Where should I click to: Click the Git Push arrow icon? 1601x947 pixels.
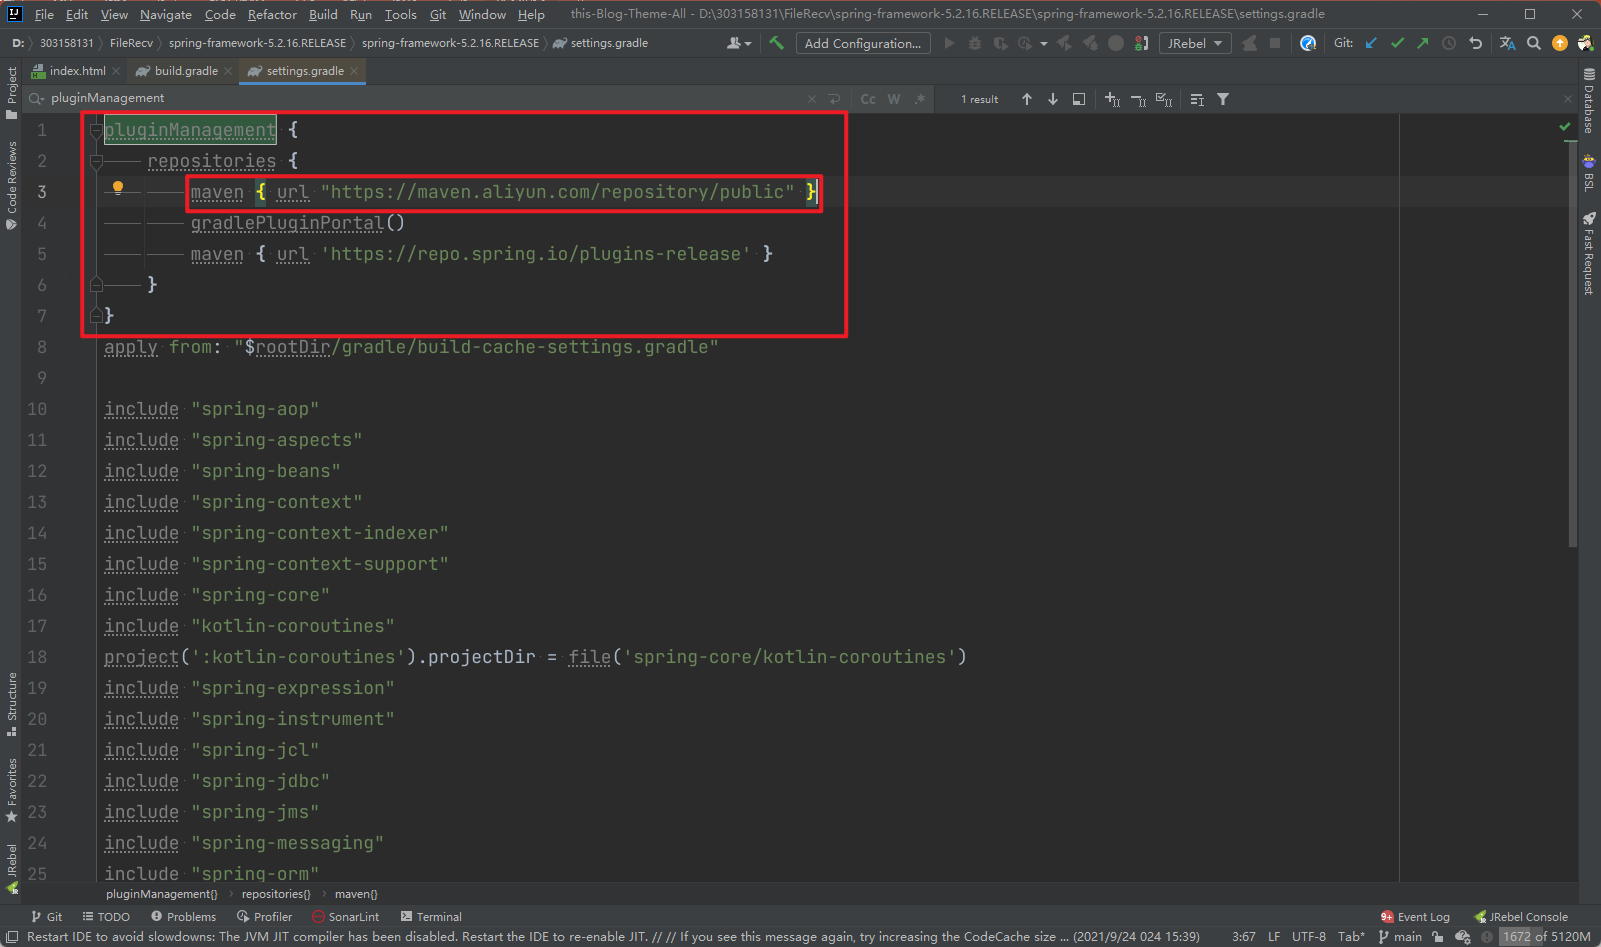click(x=1423, y=43)
